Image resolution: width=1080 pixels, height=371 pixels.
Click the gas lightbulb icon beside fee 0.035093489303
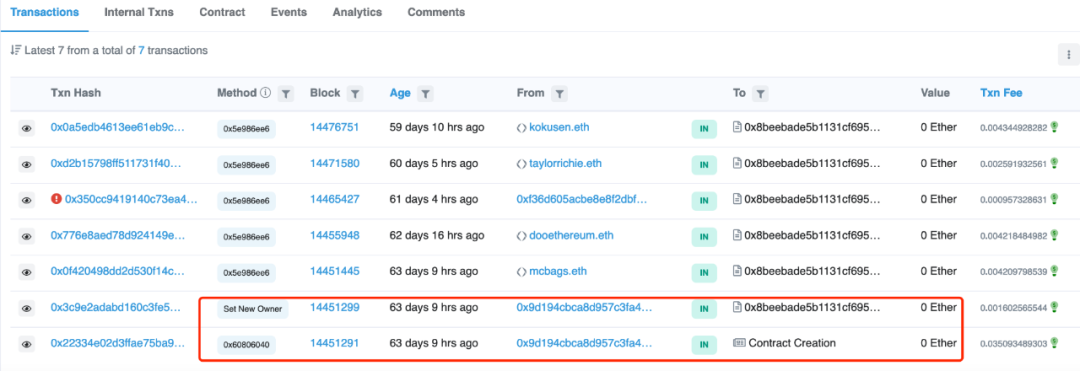(x=1054, y=343)
